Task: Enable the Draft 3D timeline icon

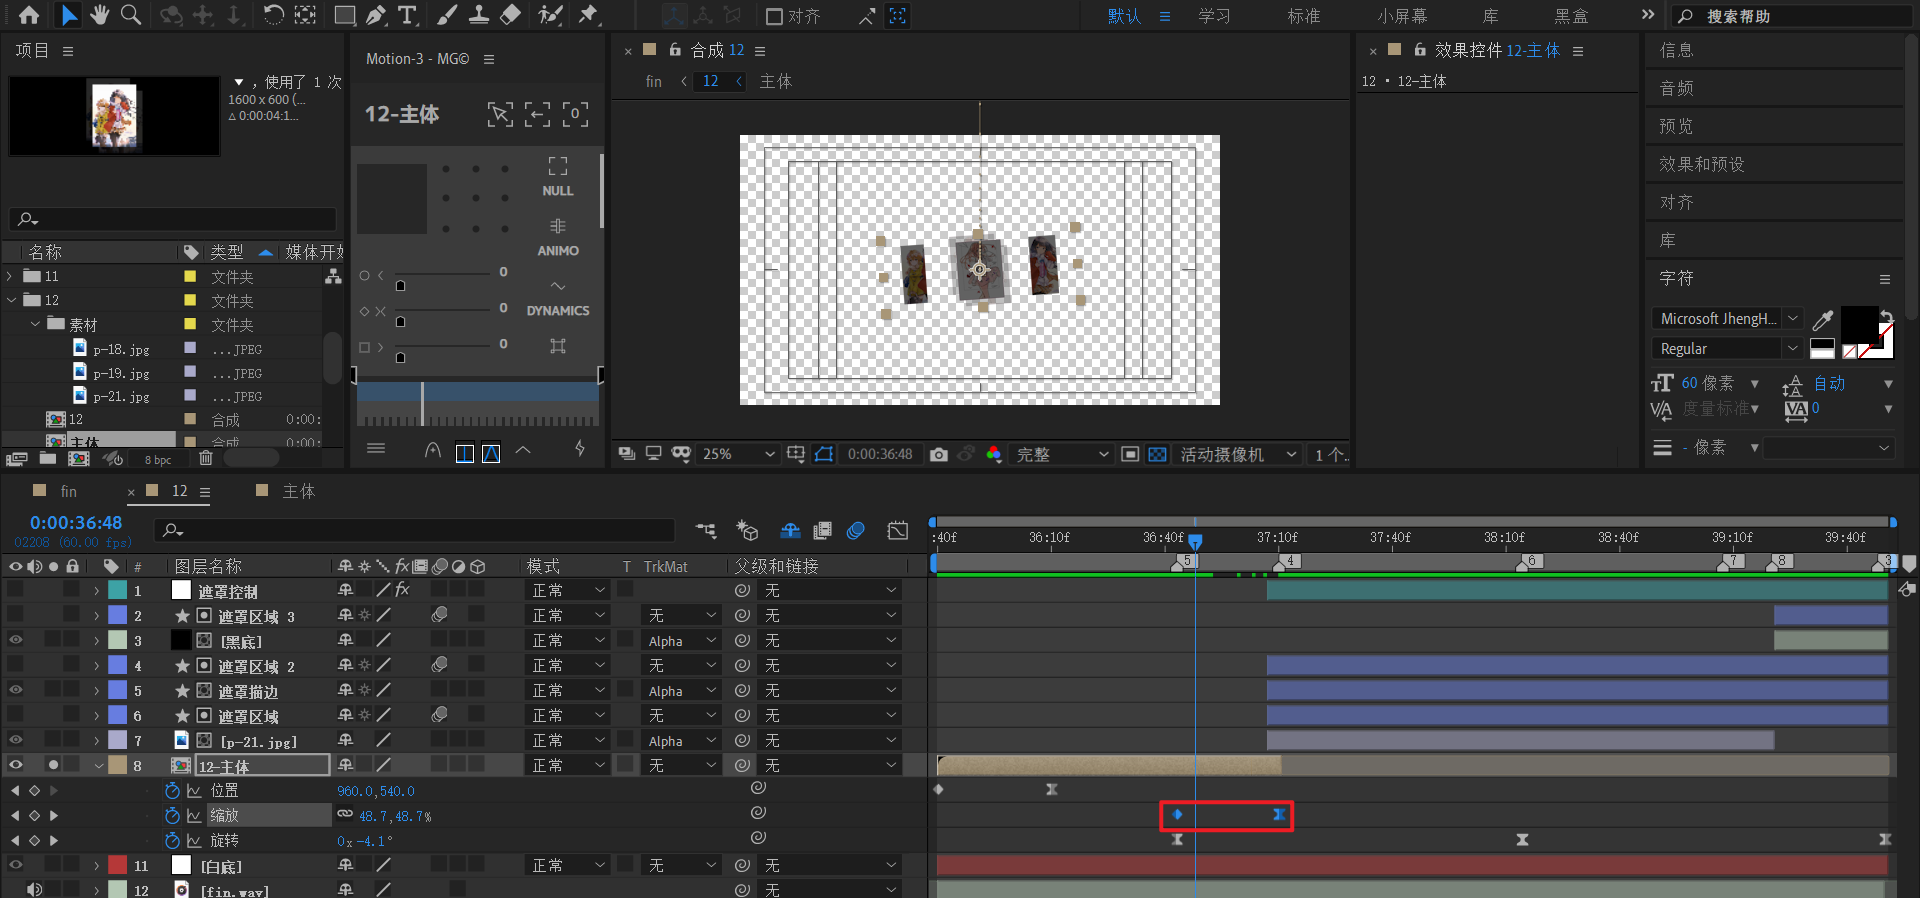Action: click(x=747, y=531)
